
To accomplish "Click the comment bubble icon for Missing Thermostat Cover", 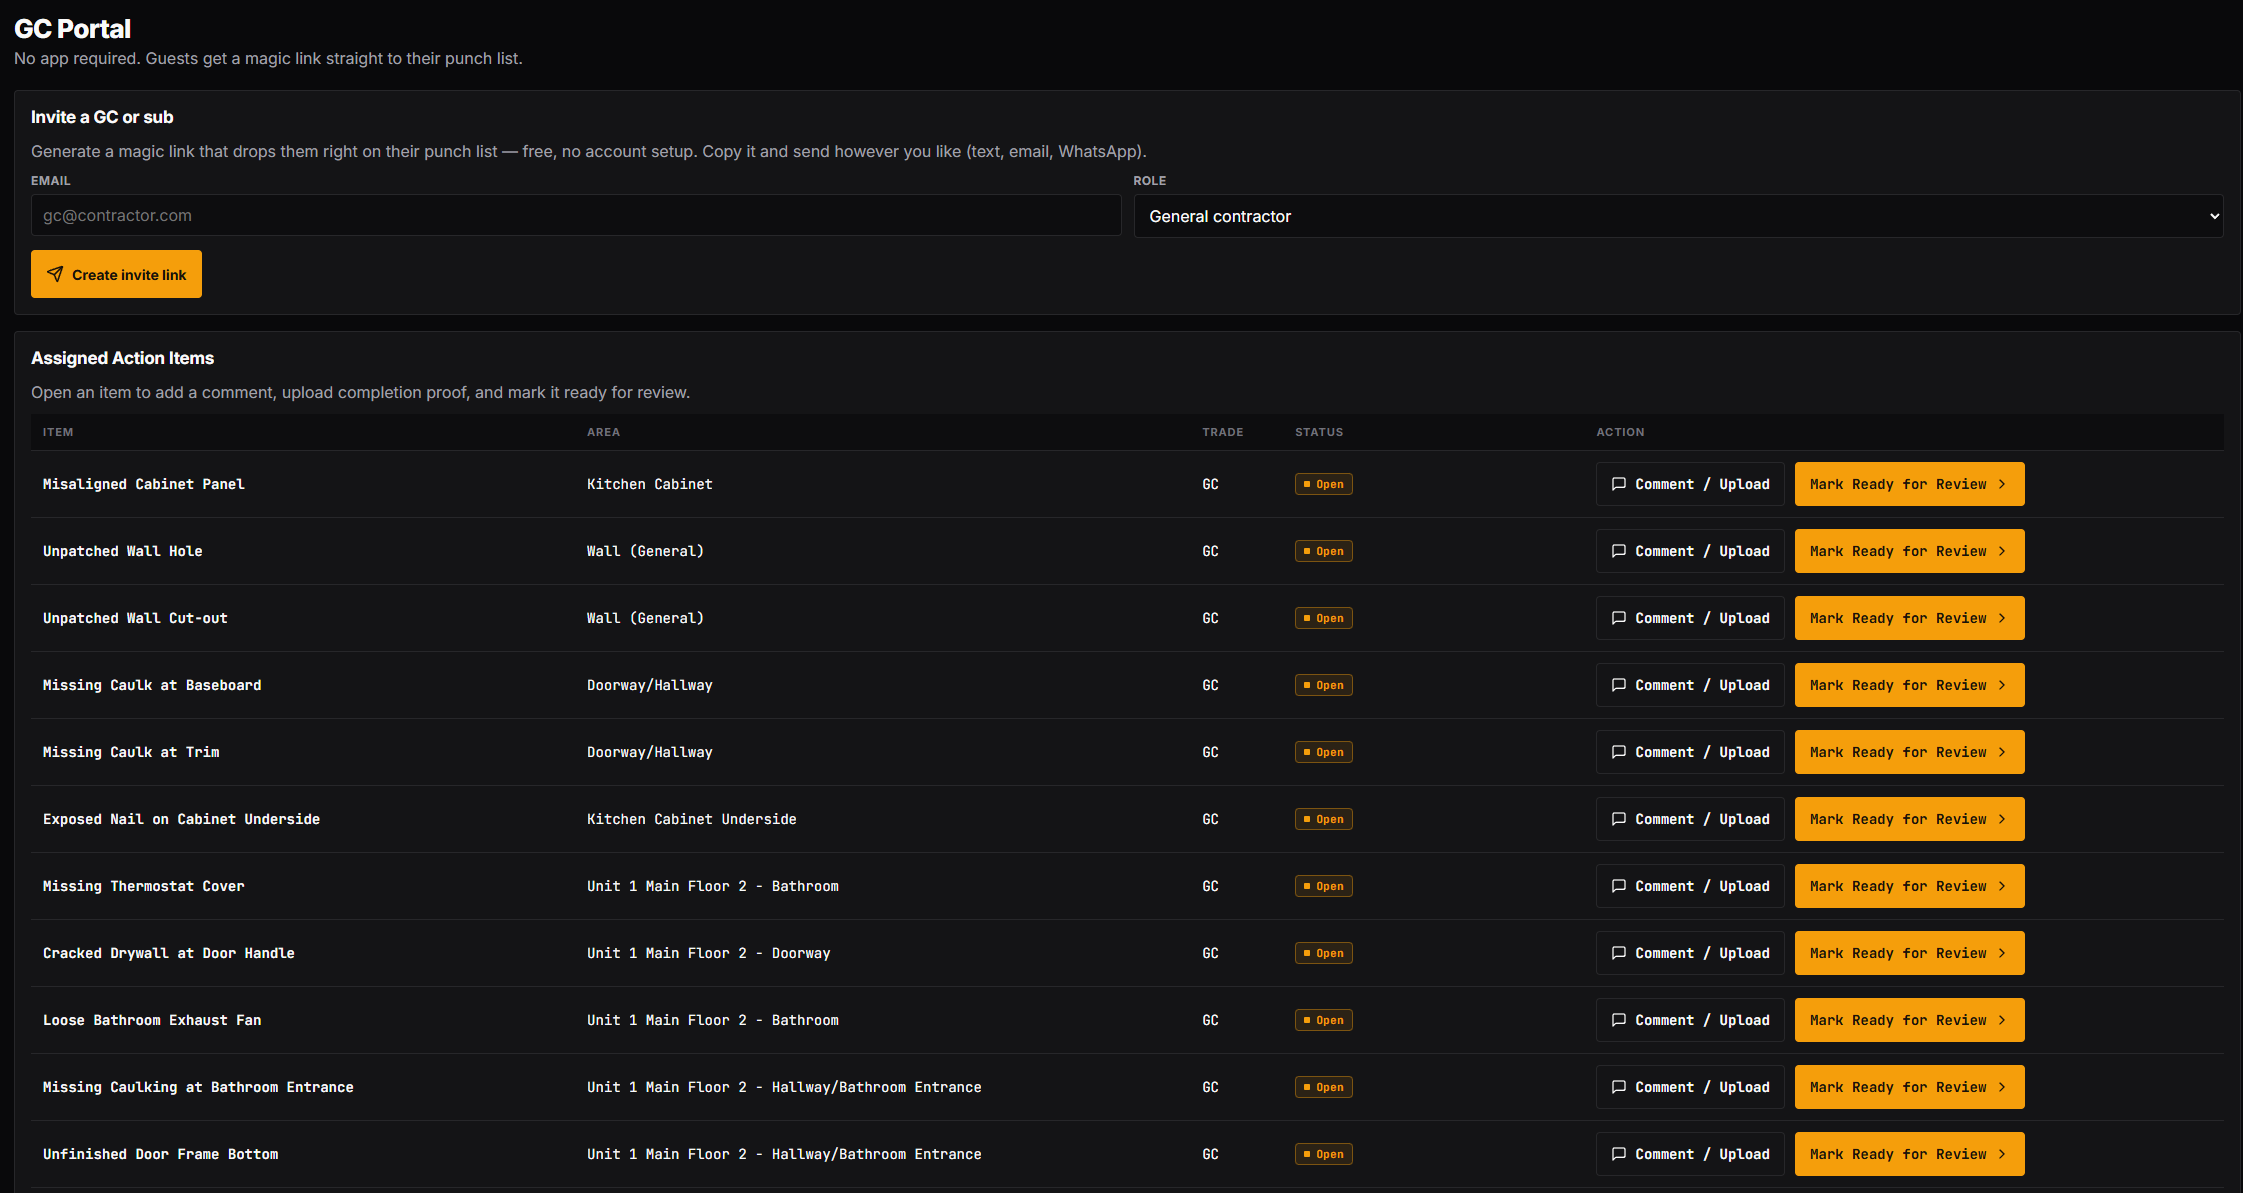I will click(x=1619, y=886).
